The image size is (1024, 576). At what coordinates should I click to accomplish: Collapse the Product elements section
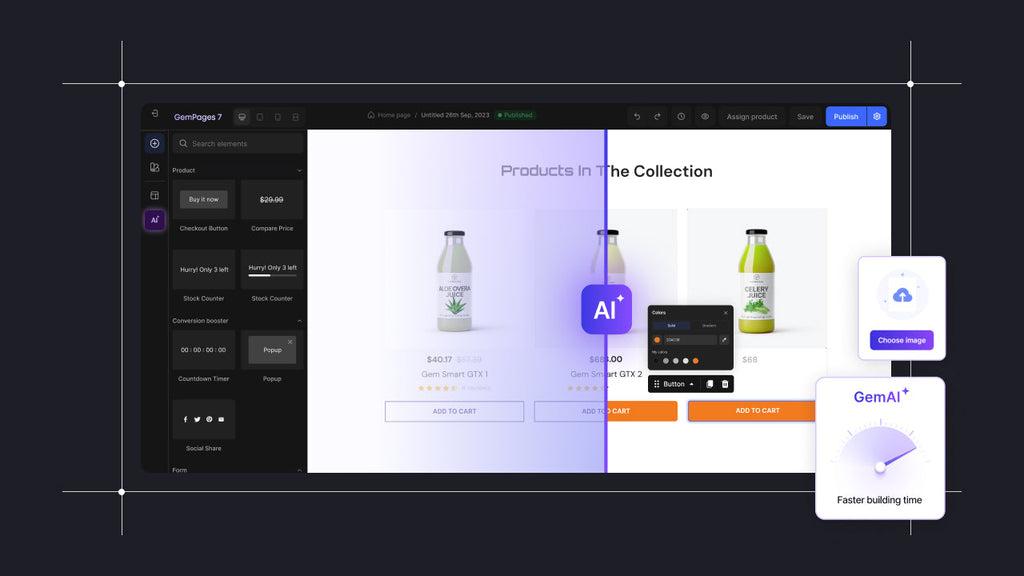click(x=299, y=170)
